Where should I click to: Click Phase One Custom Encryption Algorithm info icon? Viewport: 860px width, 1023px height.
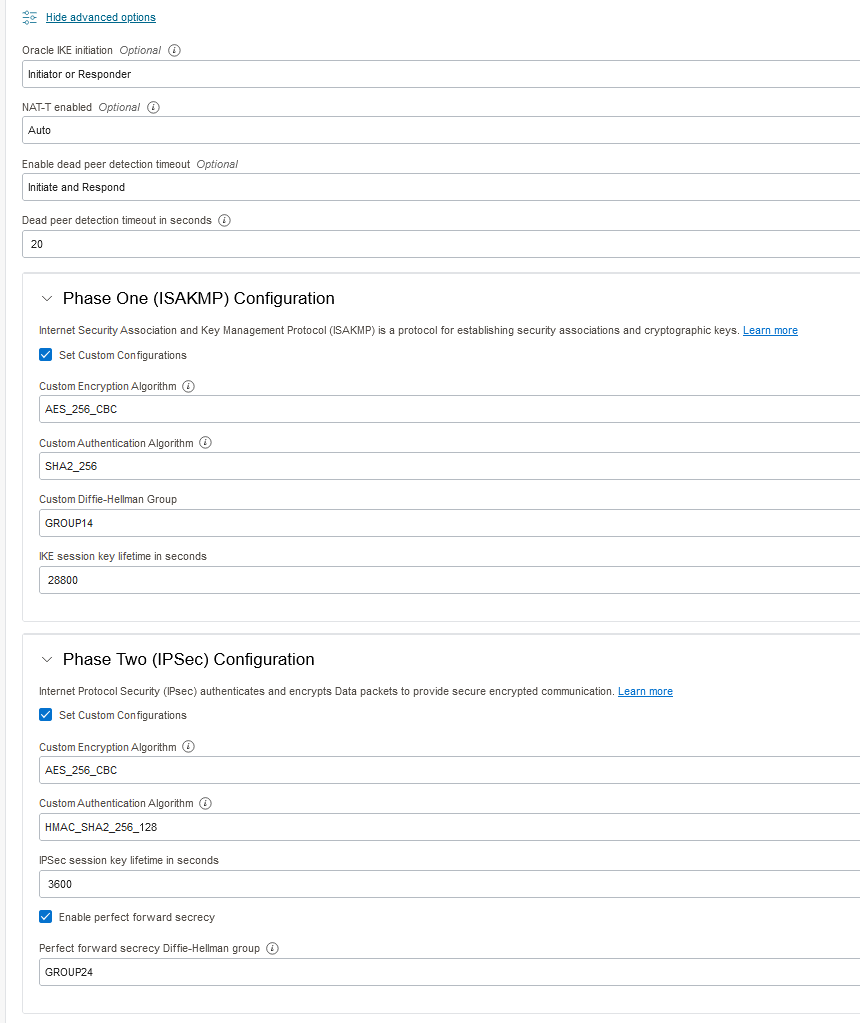188,386
